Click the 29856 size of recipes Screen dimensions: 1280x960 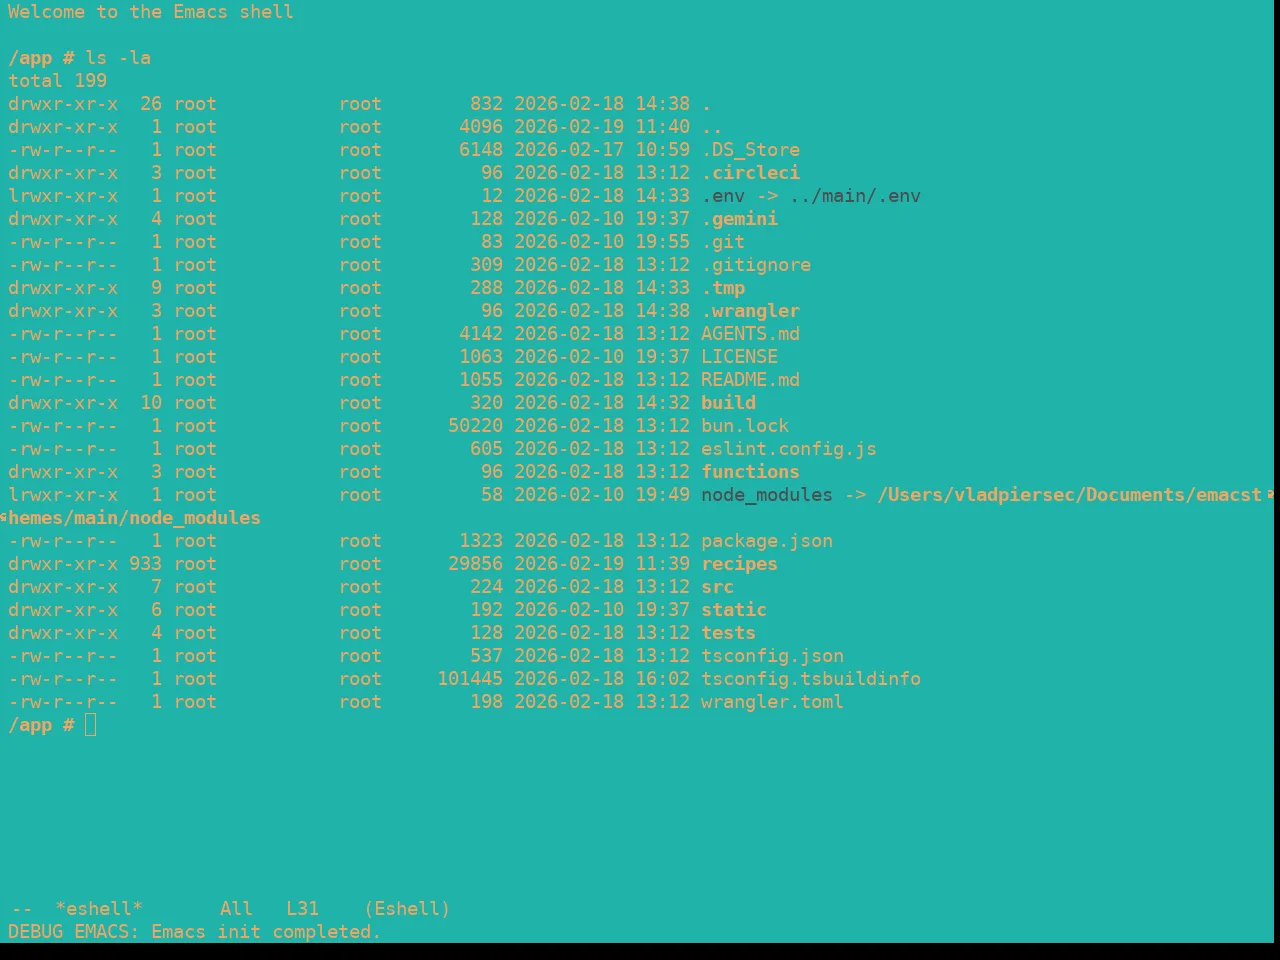(475, 564)
